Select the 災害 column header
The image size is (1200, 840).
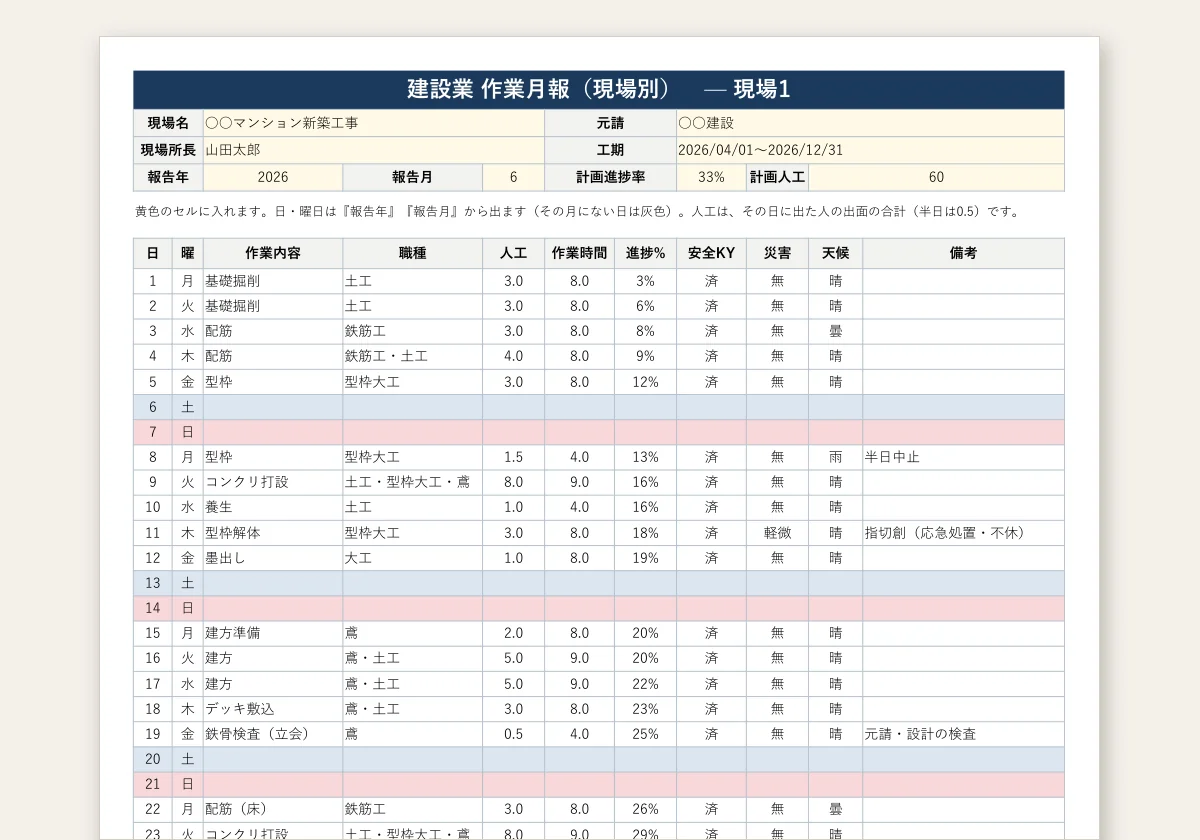coord(778,253)
